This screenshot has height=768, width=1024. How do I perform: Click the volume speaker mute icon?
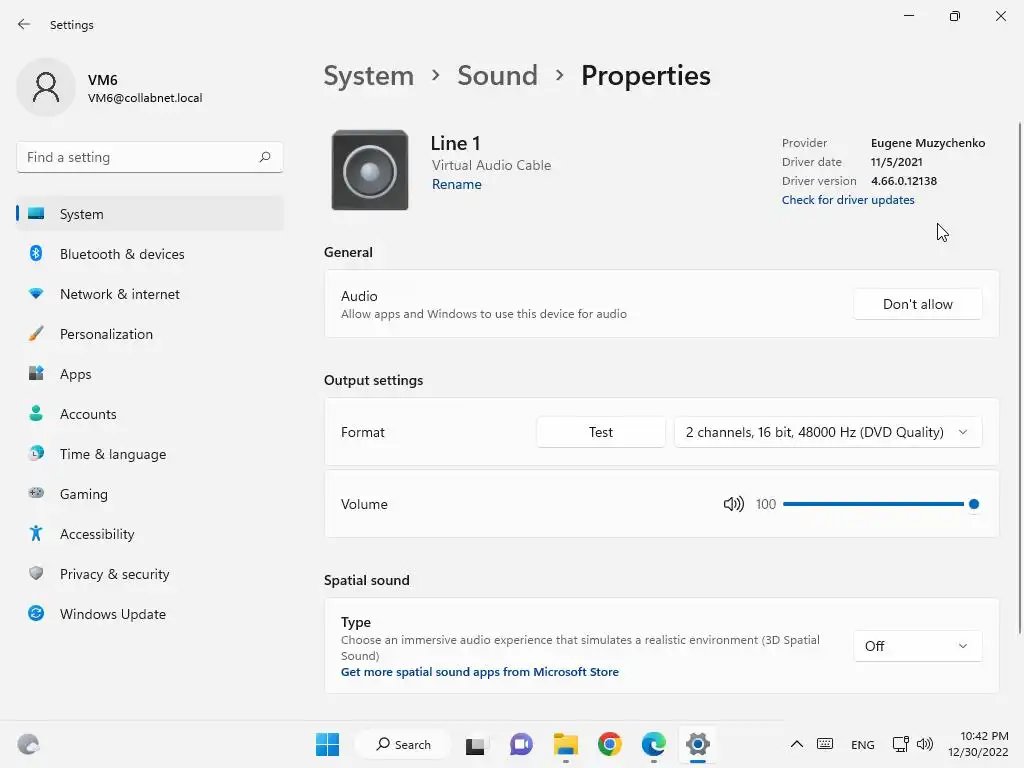coord(733,504)
